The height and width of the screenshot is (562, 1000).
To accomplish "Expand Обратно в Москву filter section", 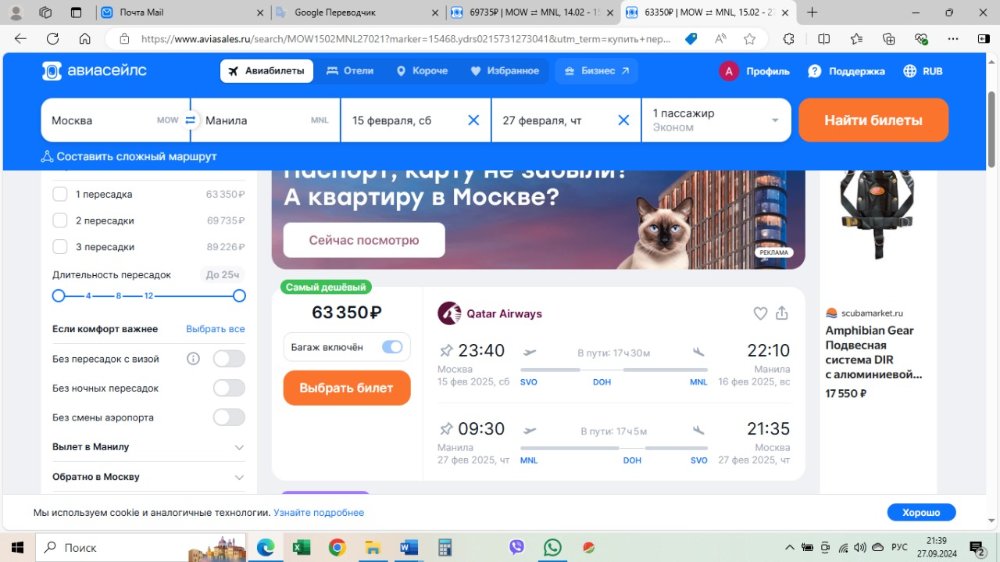I will [x=148, y=477].
